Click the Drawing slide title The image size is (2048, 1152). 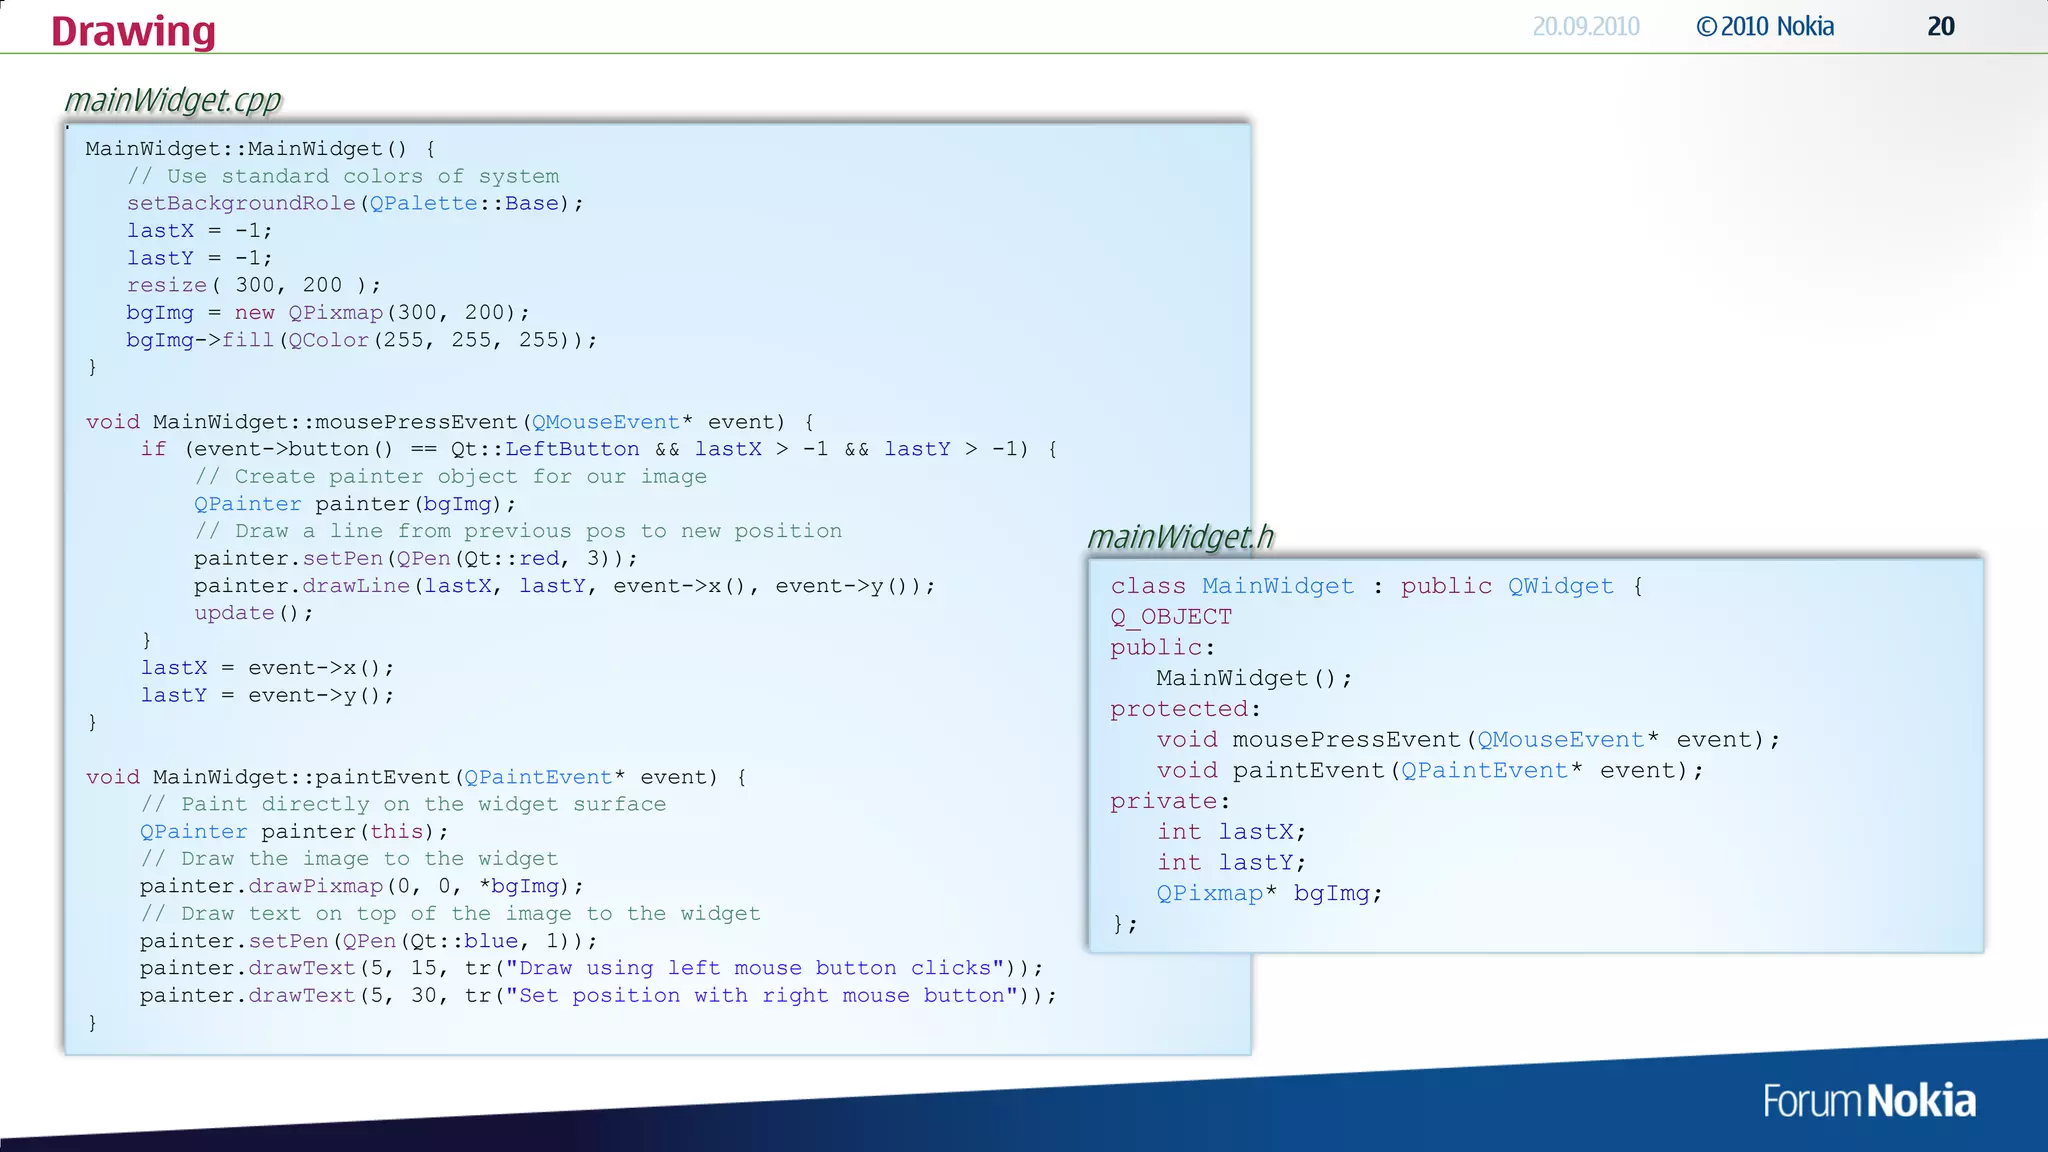(x=133, y=31)
